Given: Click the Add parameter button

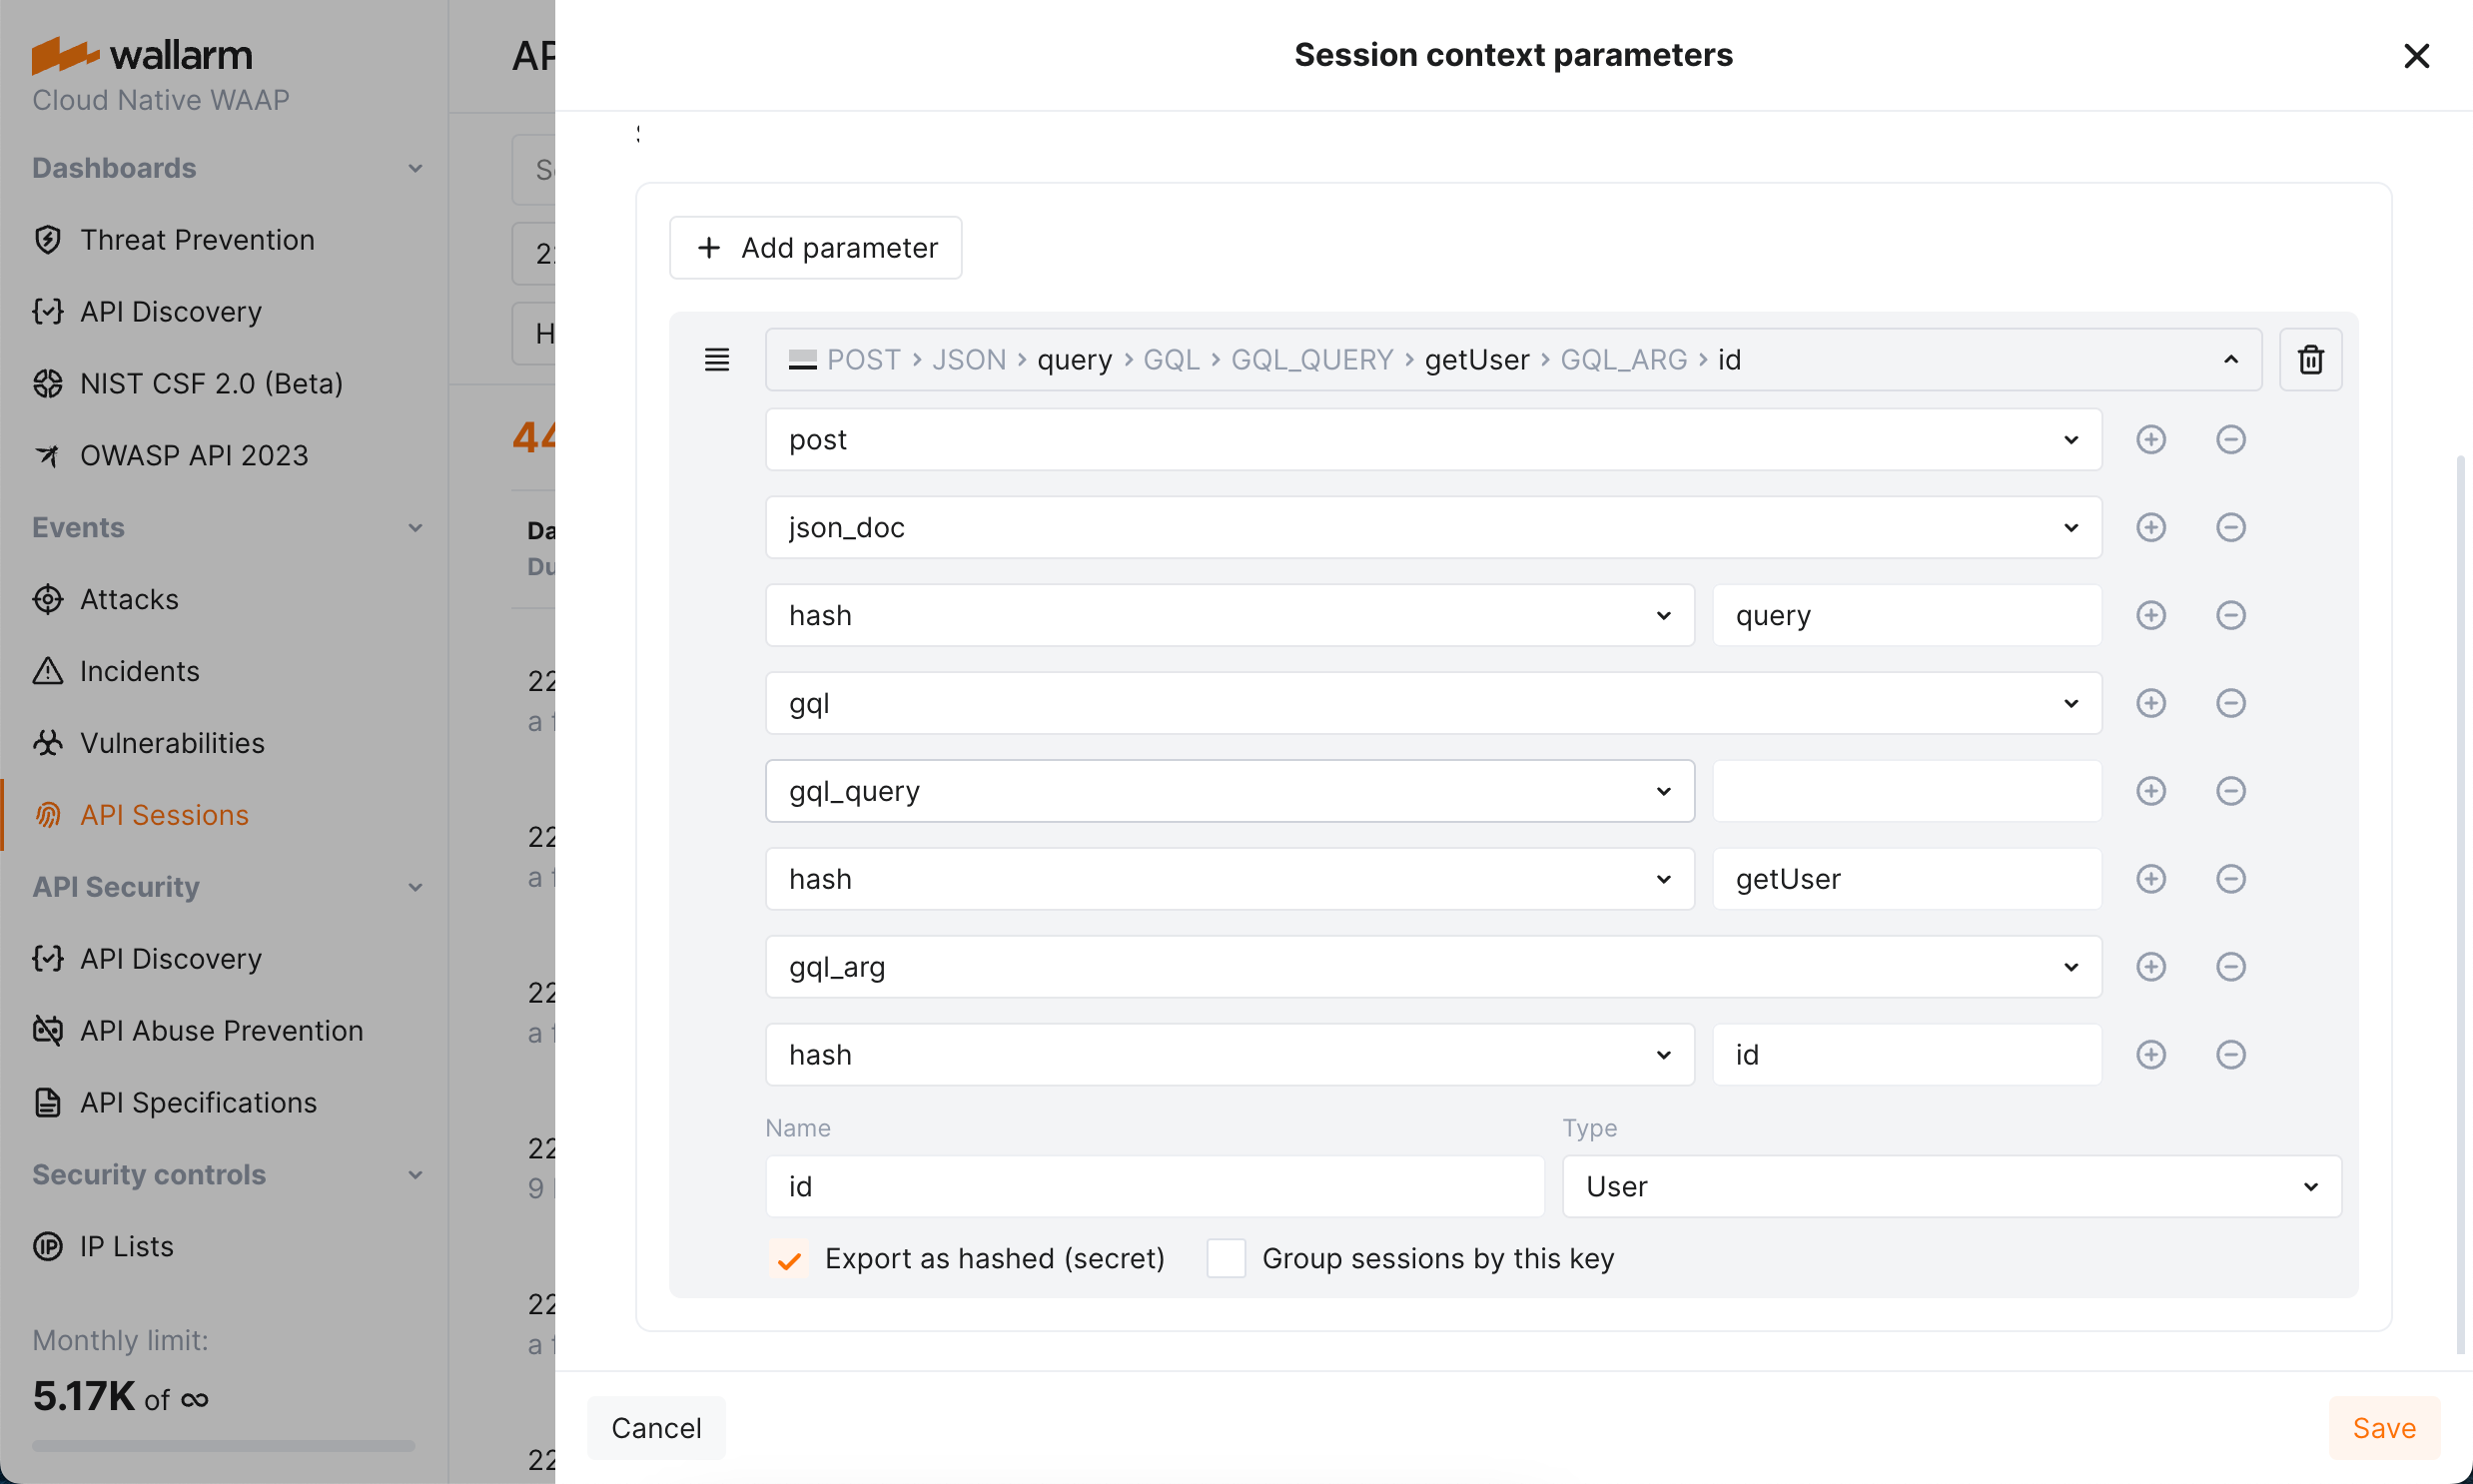Looking at the screenshot, I should pos(815,247).
